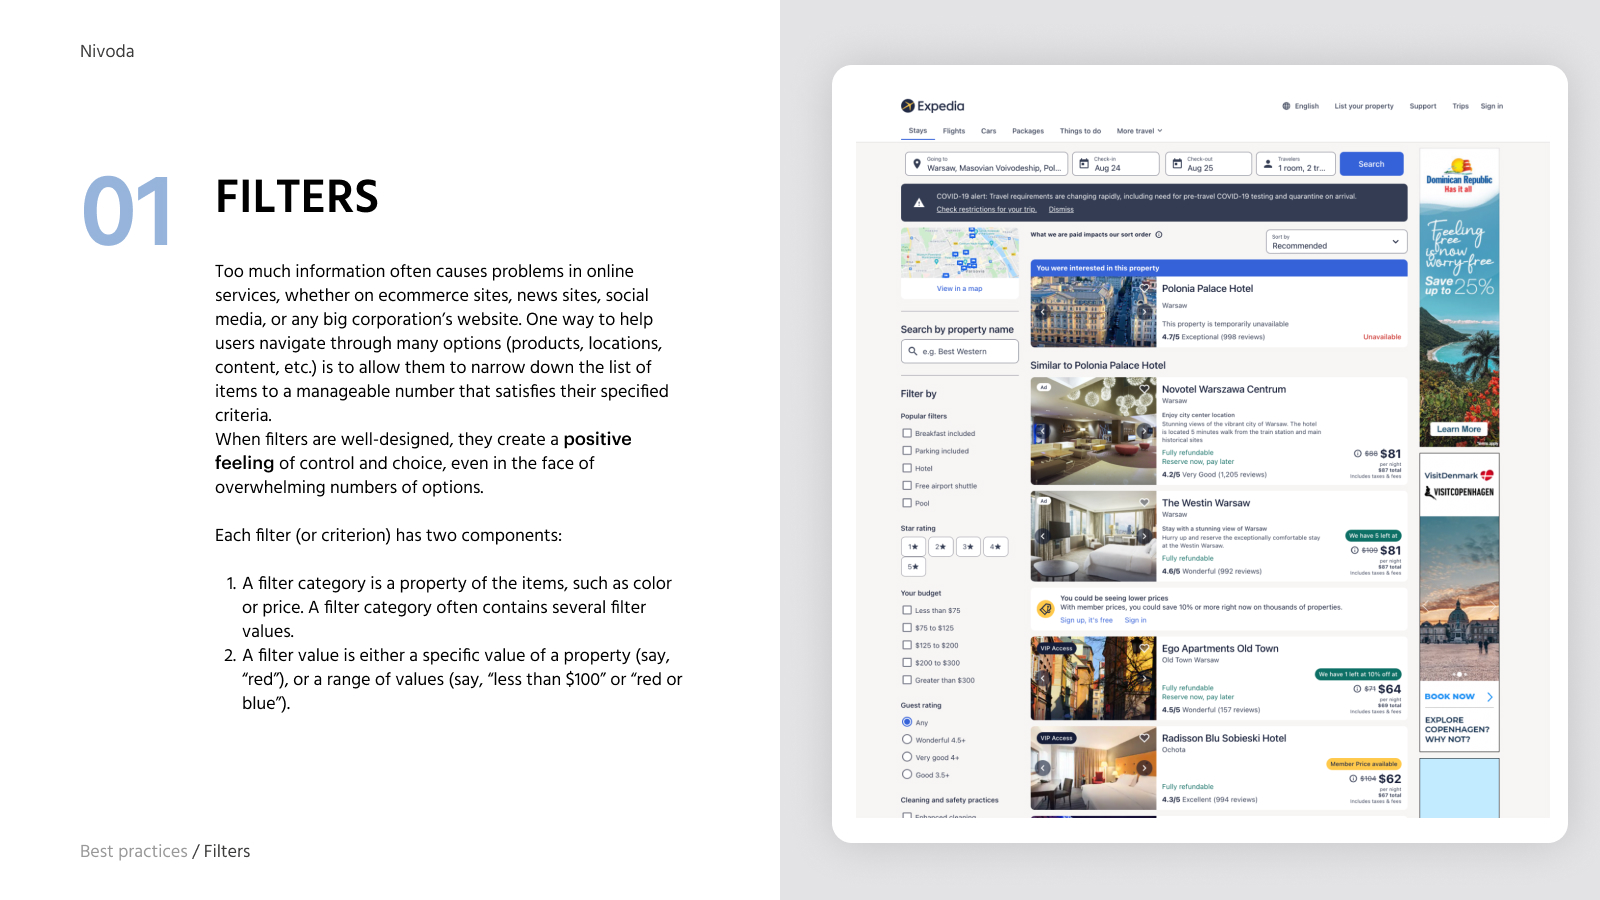This screenshot has width=1600, height=900.
Task: Show previous photo of Radisson Blu Sobieski
Action: 1042,768
